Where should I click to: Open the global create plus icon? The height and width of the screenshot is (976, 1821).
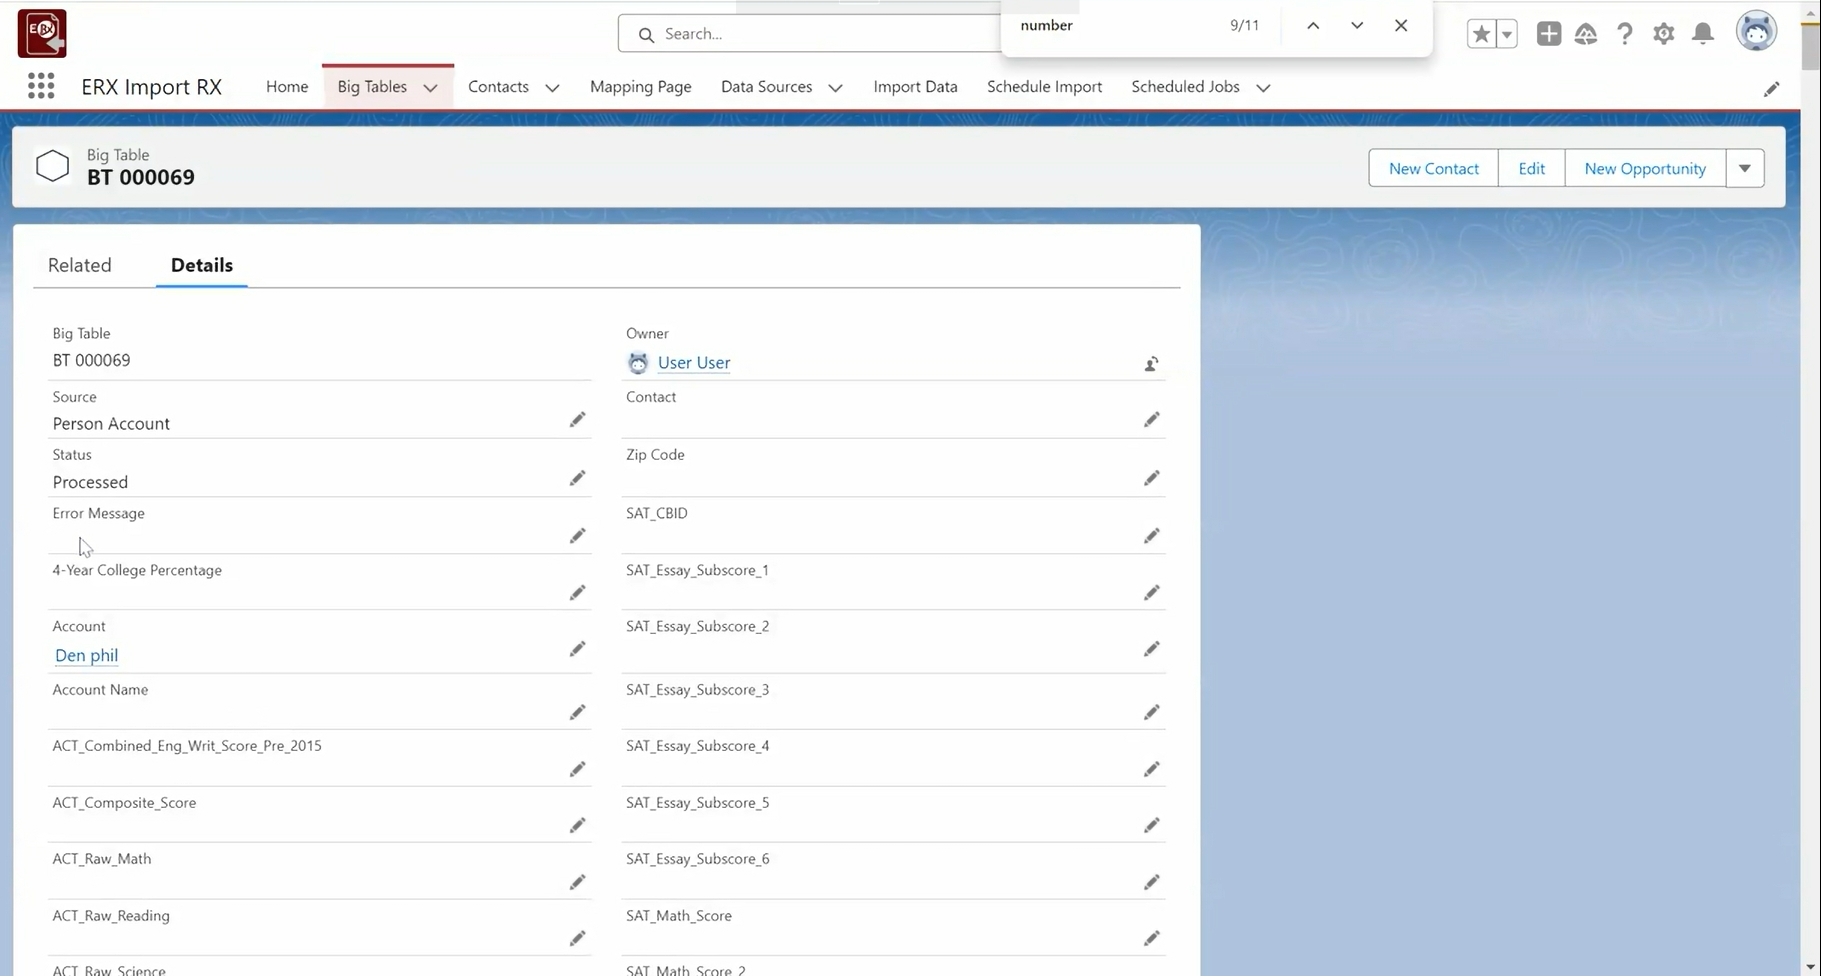[1548, 34]
